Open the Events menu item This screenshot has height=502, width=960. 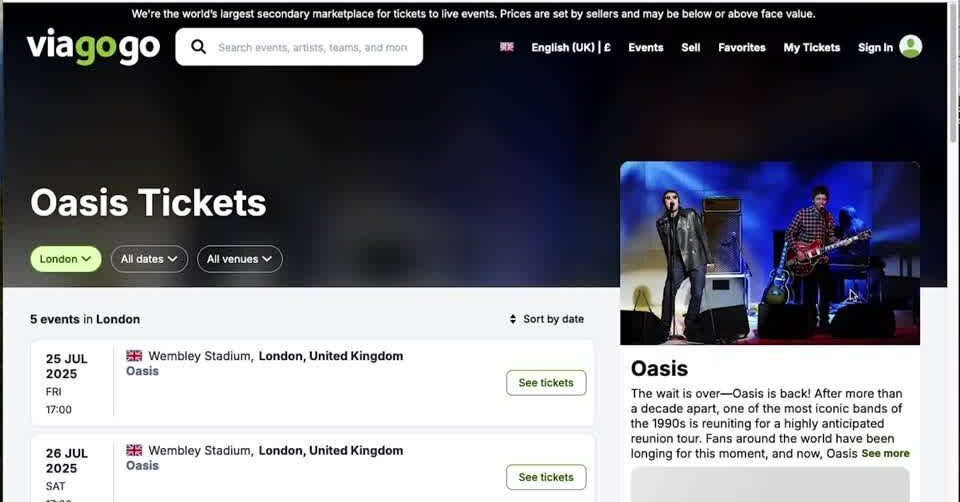(645, 47)
